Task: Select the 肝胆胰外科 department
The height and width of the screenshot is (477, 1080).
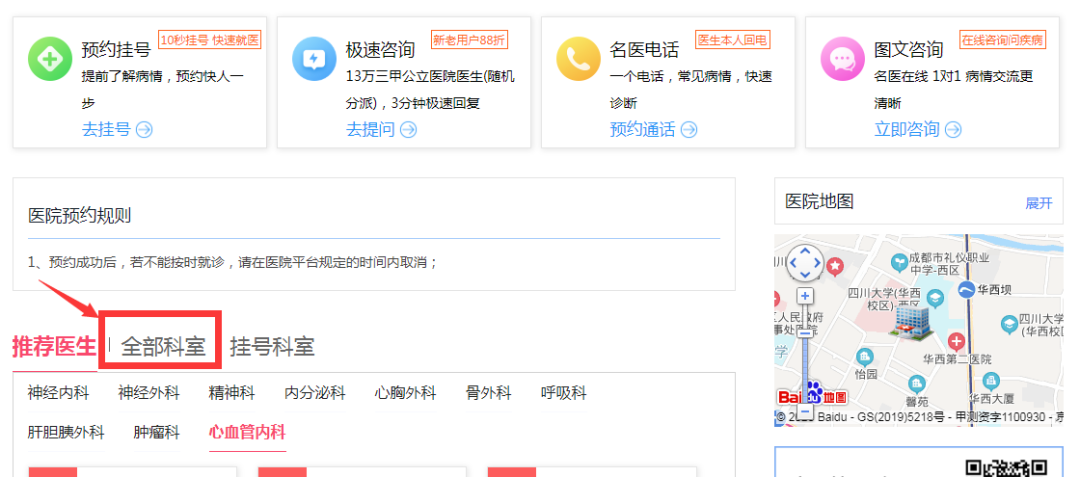Action: pyautogui.click(x=66, y=433)
